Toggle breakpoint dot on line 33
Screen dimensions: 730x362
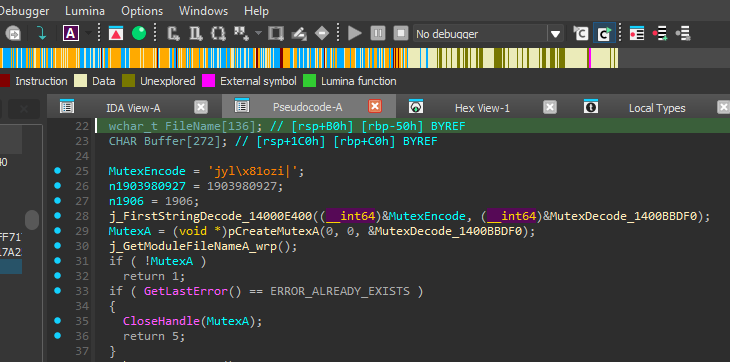pos(57,290)
